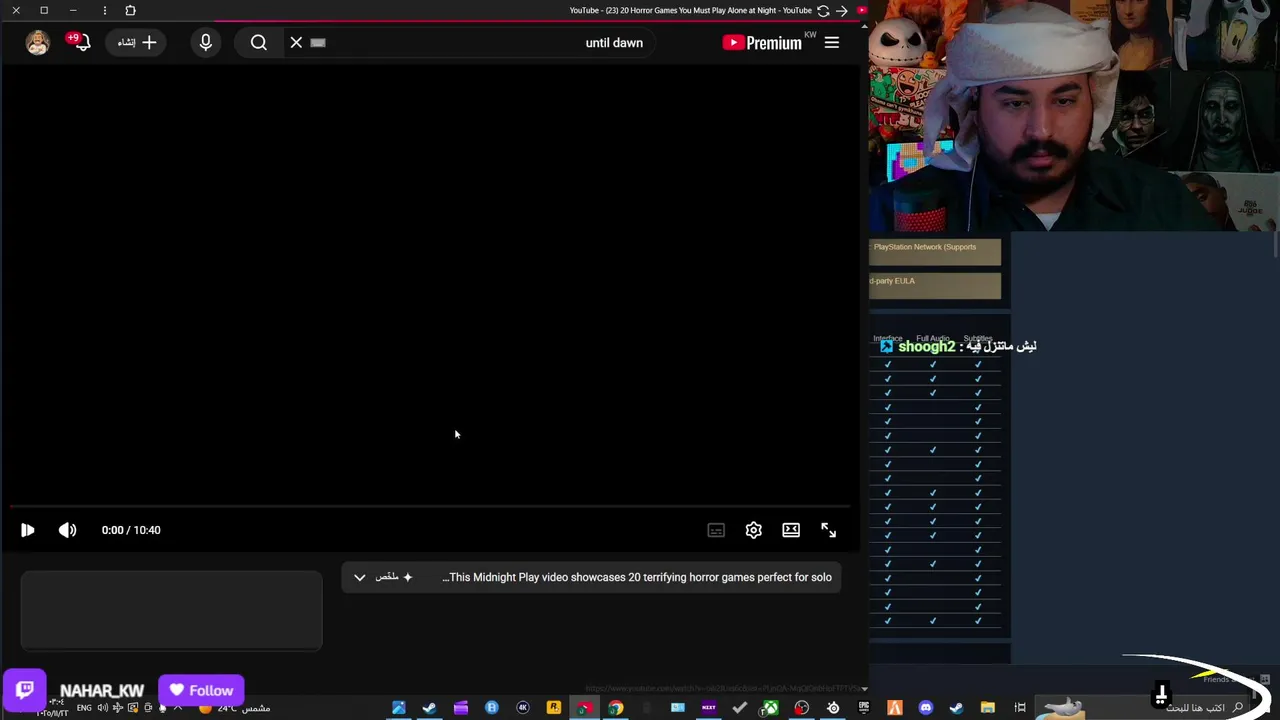Open system volume tray icon
The image size is (1280, 720).
(102, 708)
